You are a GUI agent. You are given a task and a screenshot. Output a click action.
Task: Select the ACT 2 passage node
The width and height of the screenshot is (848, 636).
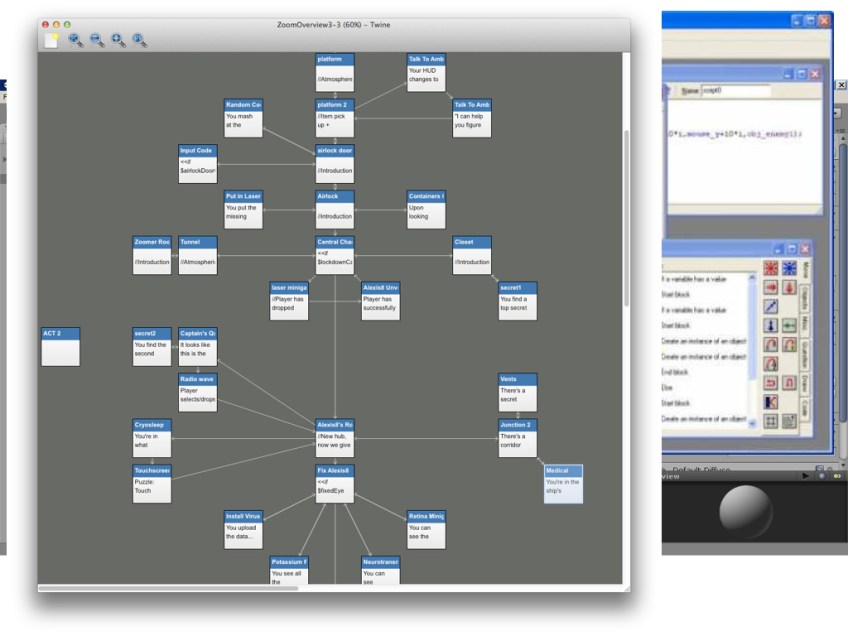point(60,346)
